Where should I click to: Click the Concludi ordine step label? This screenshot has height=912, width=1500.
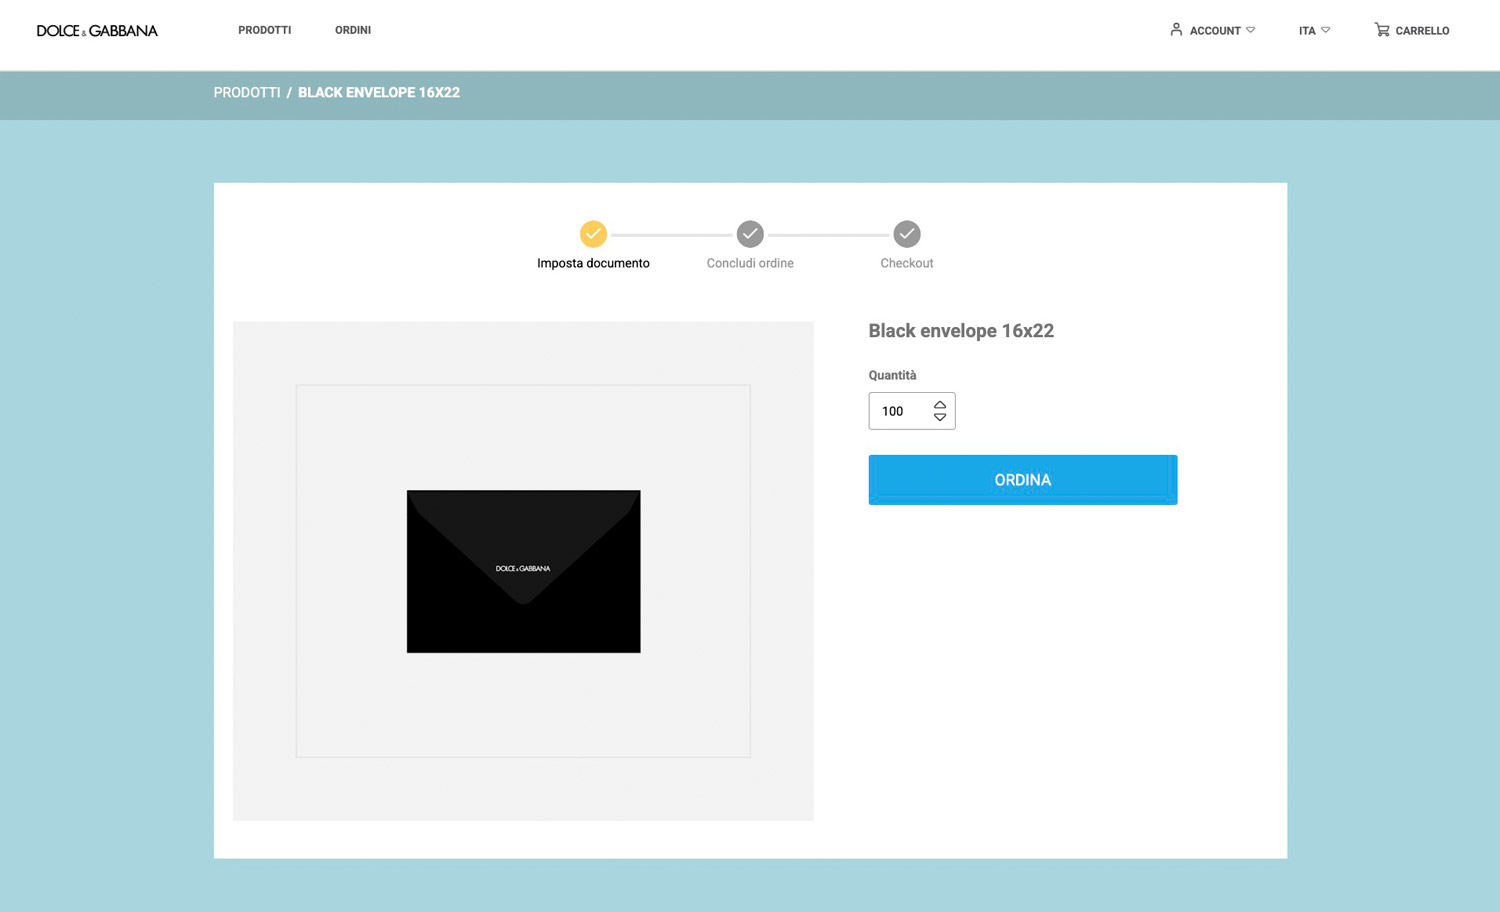tap(750, 263)
